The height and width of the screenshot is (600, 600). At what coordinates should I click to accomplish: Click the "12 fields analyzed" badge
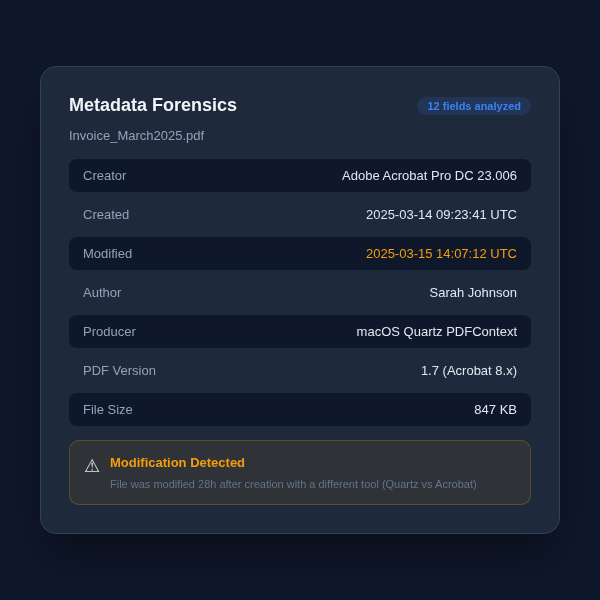(474, 106)
